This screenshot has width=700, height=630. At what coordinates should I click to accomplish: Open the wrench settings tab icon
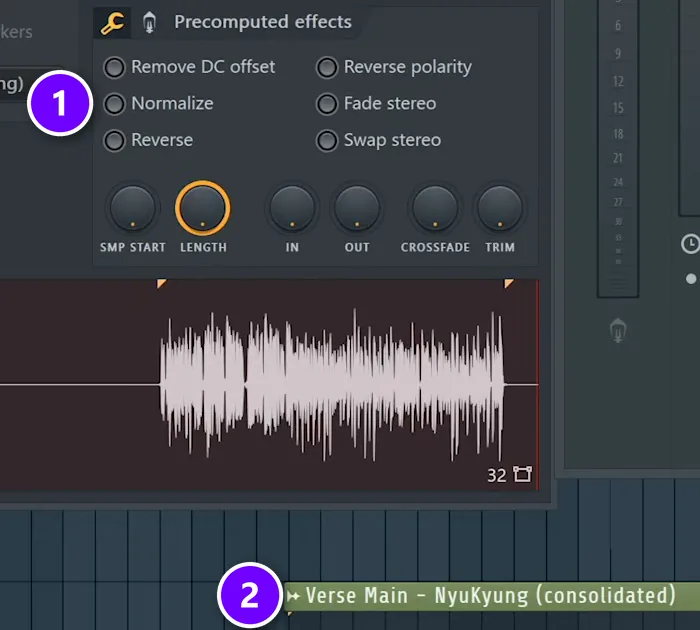click(112, 23)
